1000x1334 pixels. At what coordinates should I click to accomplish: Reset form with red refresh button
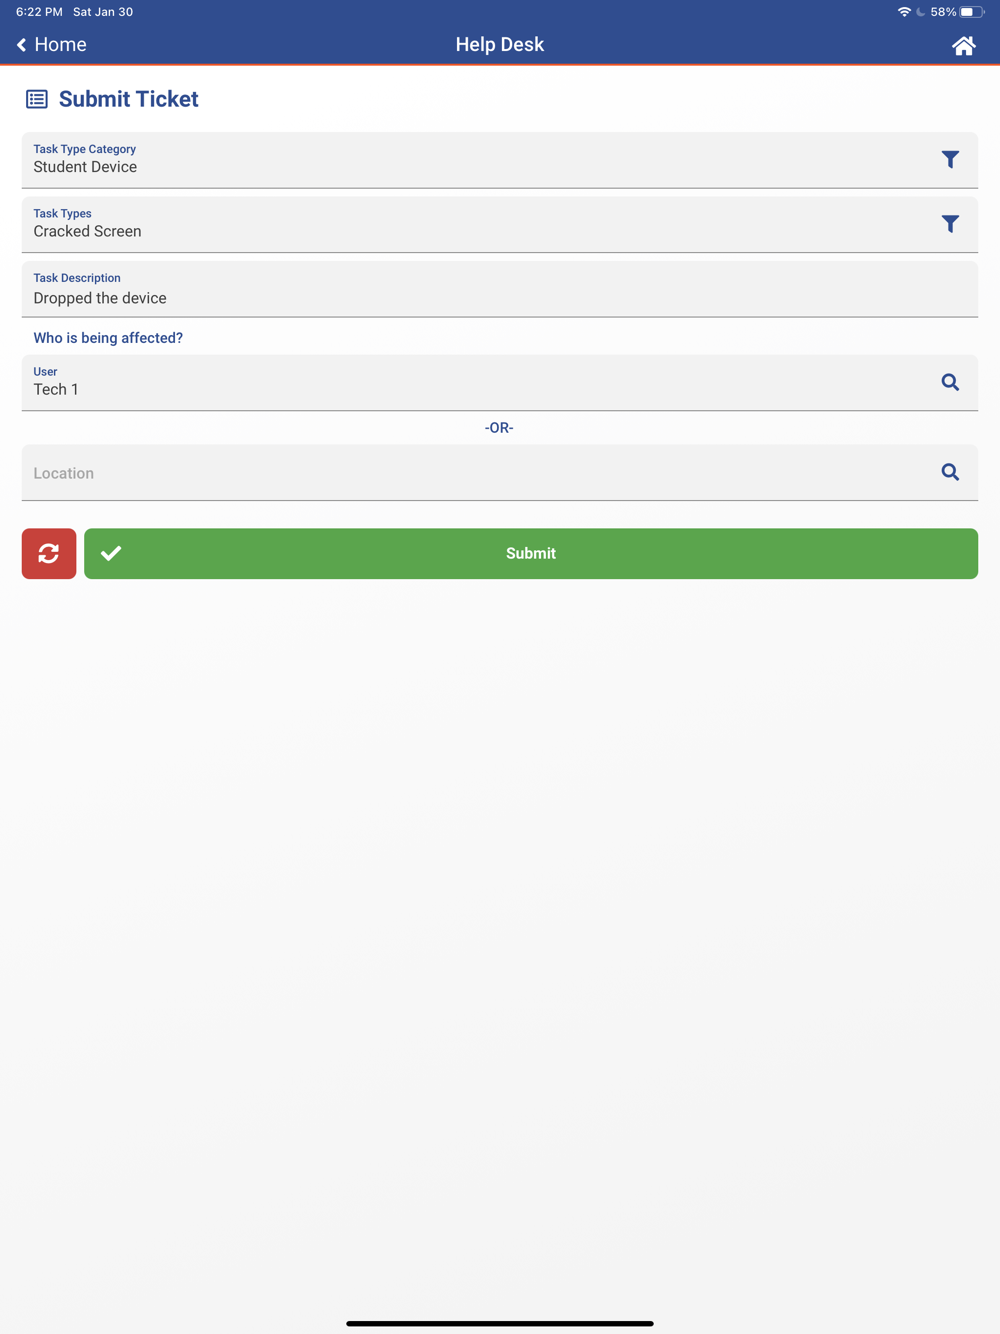[49, 553]
